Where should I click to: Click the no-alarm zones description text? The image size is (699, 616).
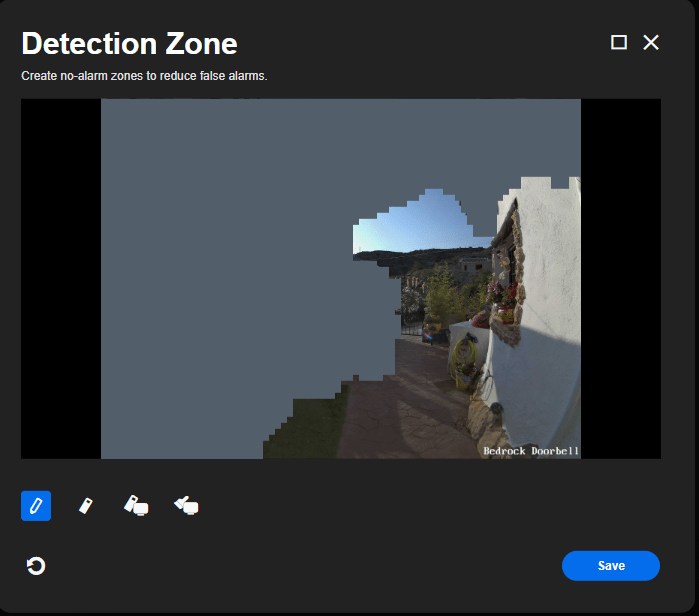point(144,76)
